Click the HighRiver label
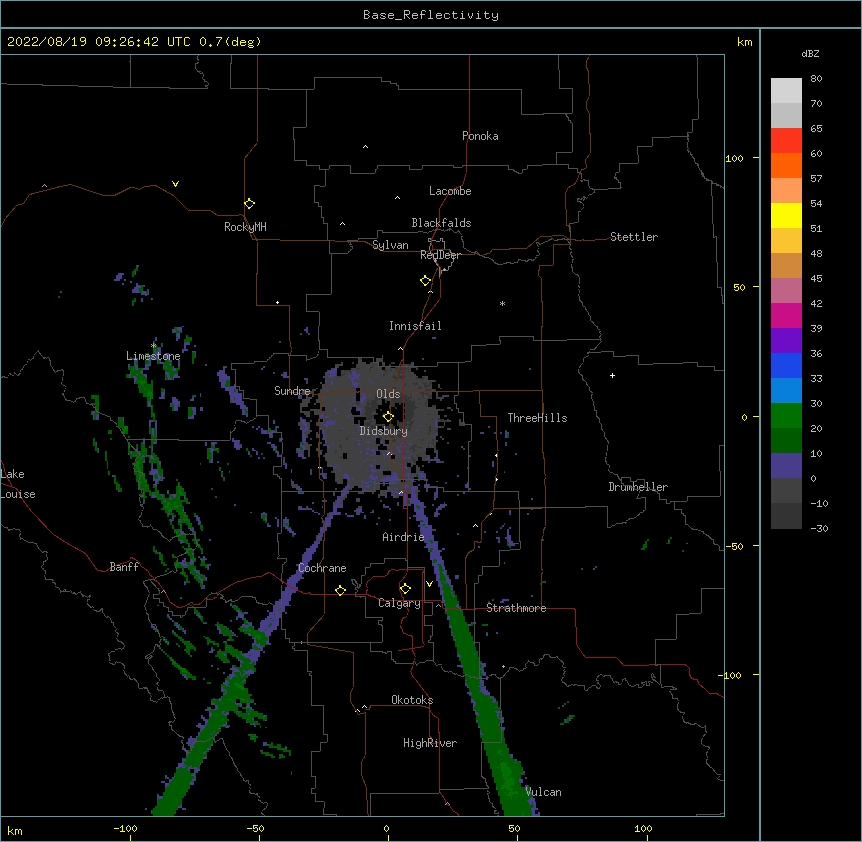 click(430, 743)
